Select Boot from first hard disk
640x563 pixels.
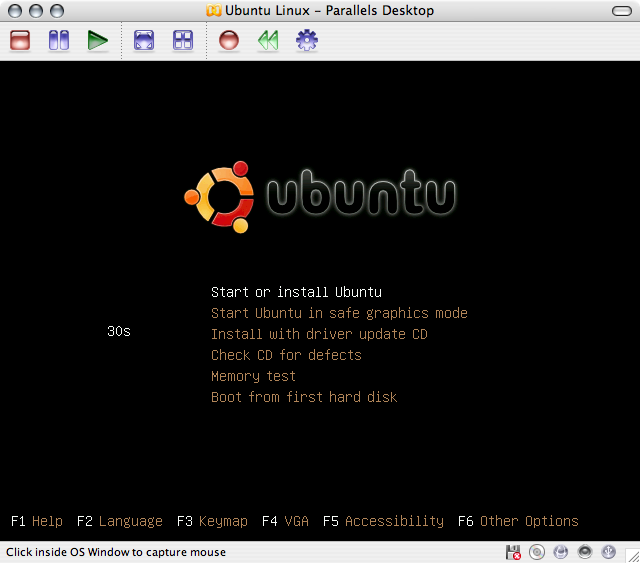304,397
